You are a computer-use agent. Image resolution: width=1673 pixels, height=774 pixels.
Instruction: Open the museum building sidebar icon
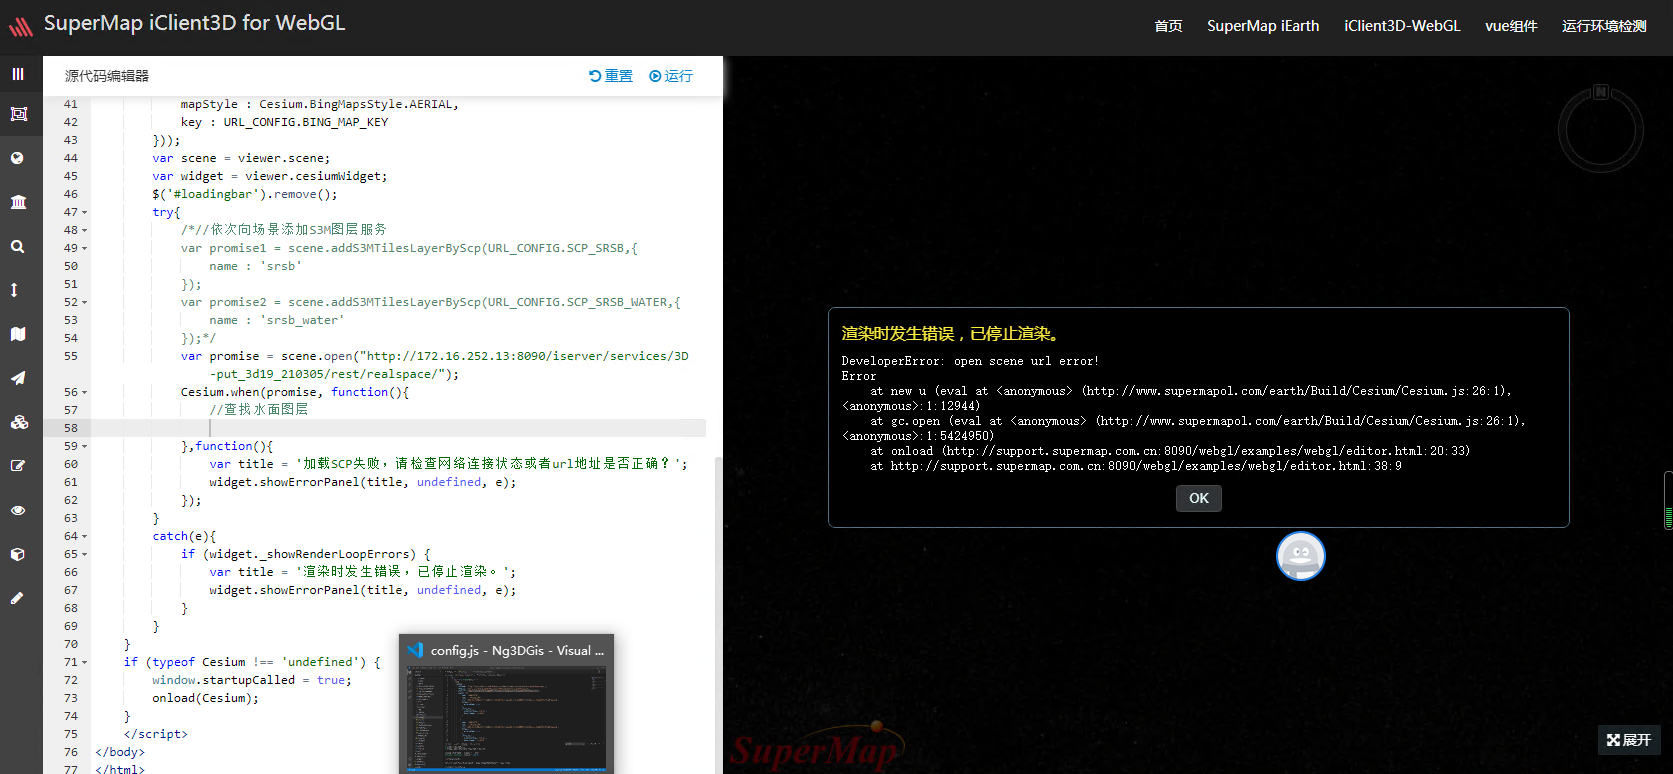tap(18, 202)
